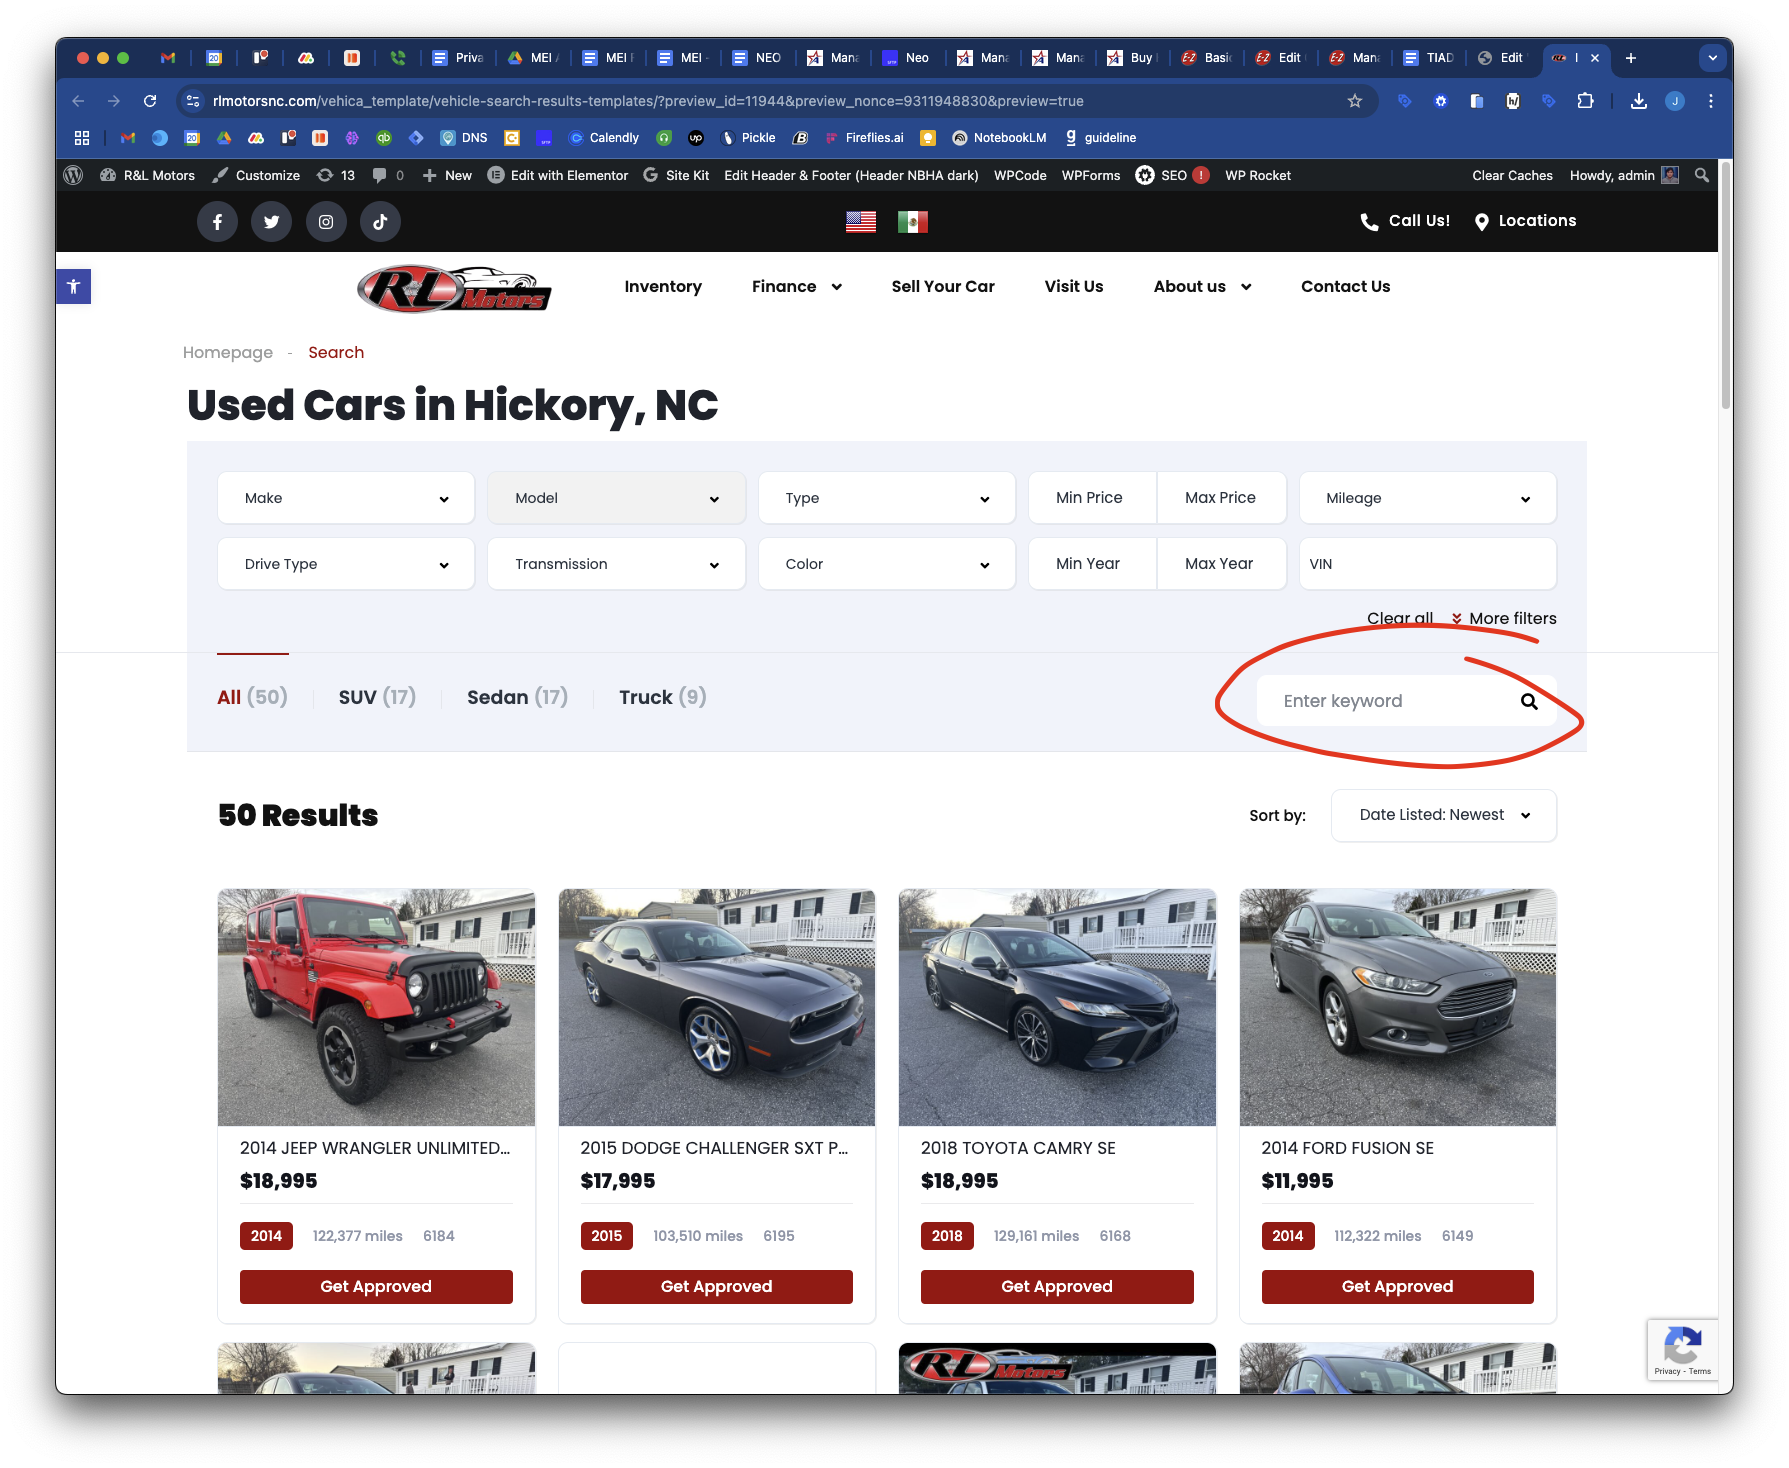Expand the Make dropdown
The width and height of the screenshot is (1789, 1468).
pyautogui.click(x=346, y=498)
